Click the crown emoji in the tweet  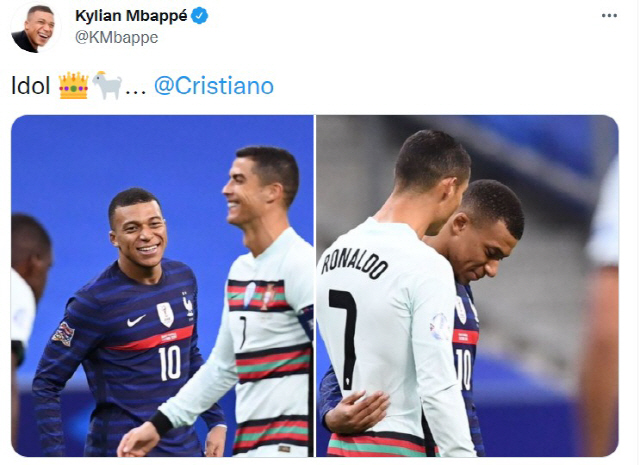pos(73,85)
